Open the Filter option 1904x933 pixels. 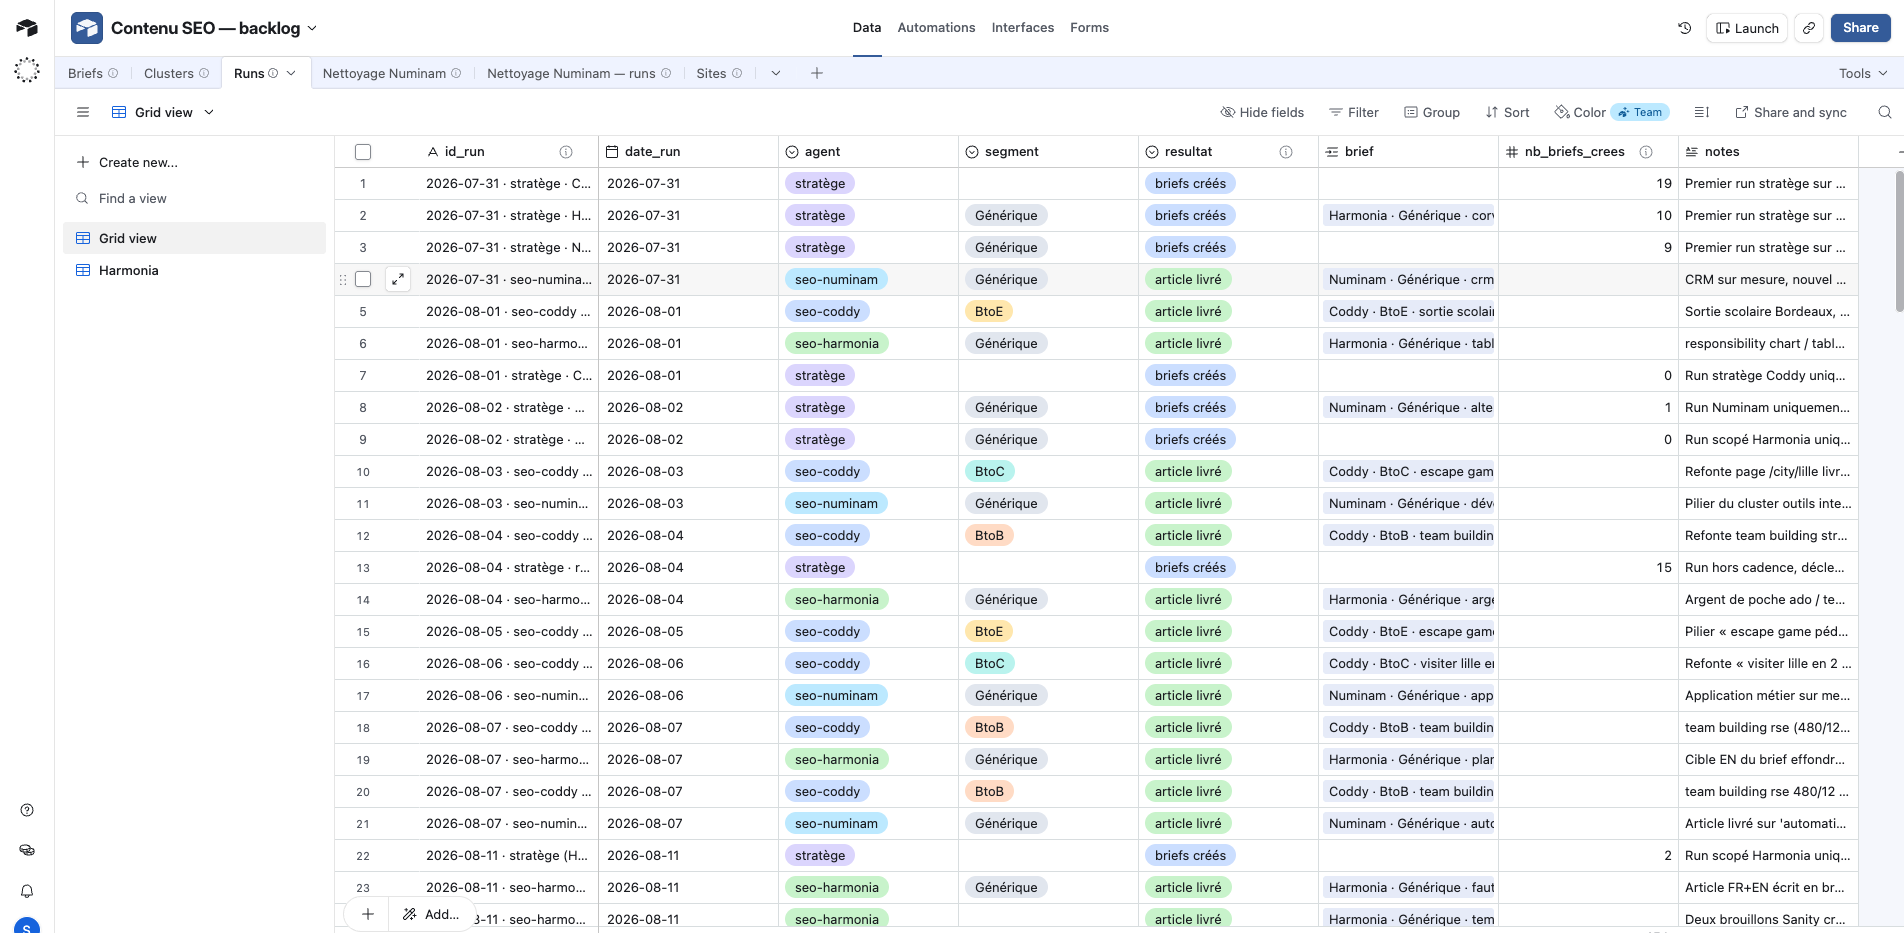click(x=1354, y=112)
